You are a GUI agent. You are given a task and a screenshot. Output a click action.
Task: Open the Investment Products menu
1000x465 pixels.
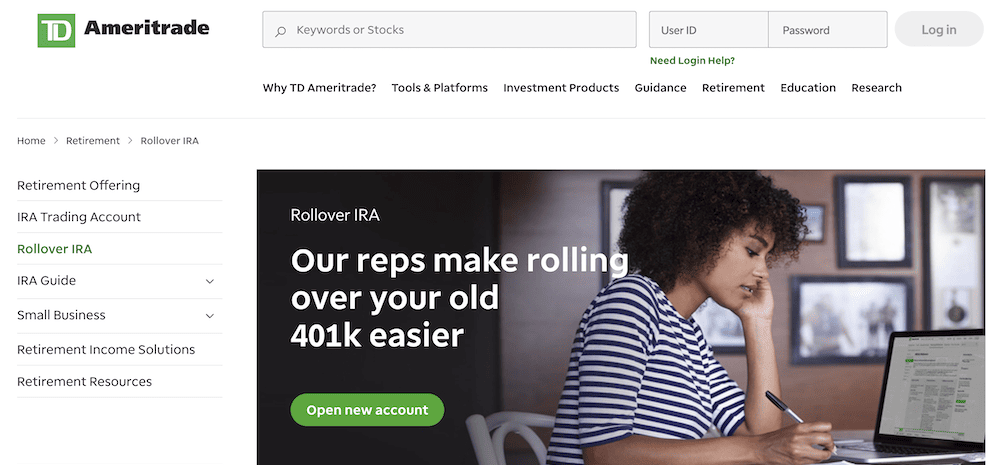click(561, 88)
